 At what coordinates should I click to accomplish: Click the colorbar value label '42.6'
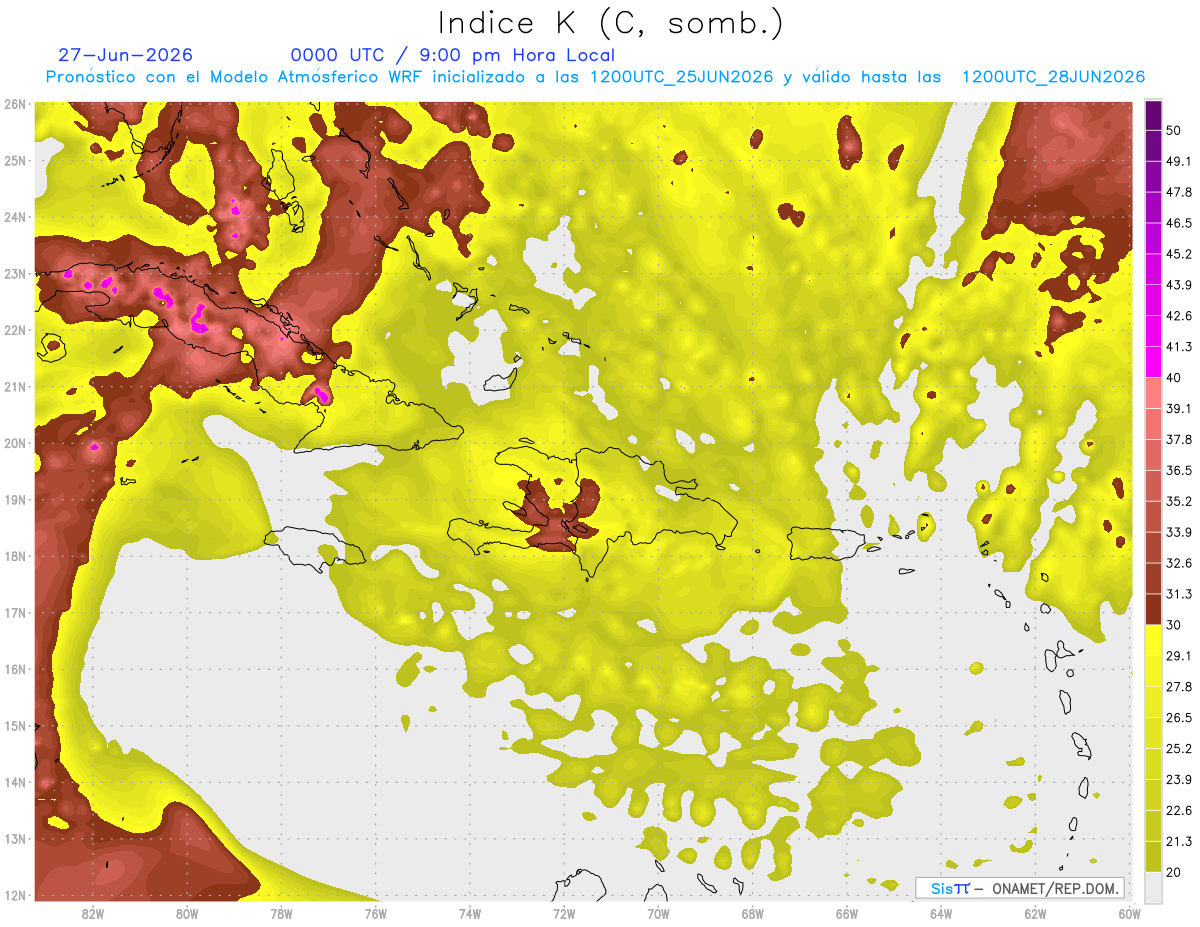click(x=1179, y=316)
